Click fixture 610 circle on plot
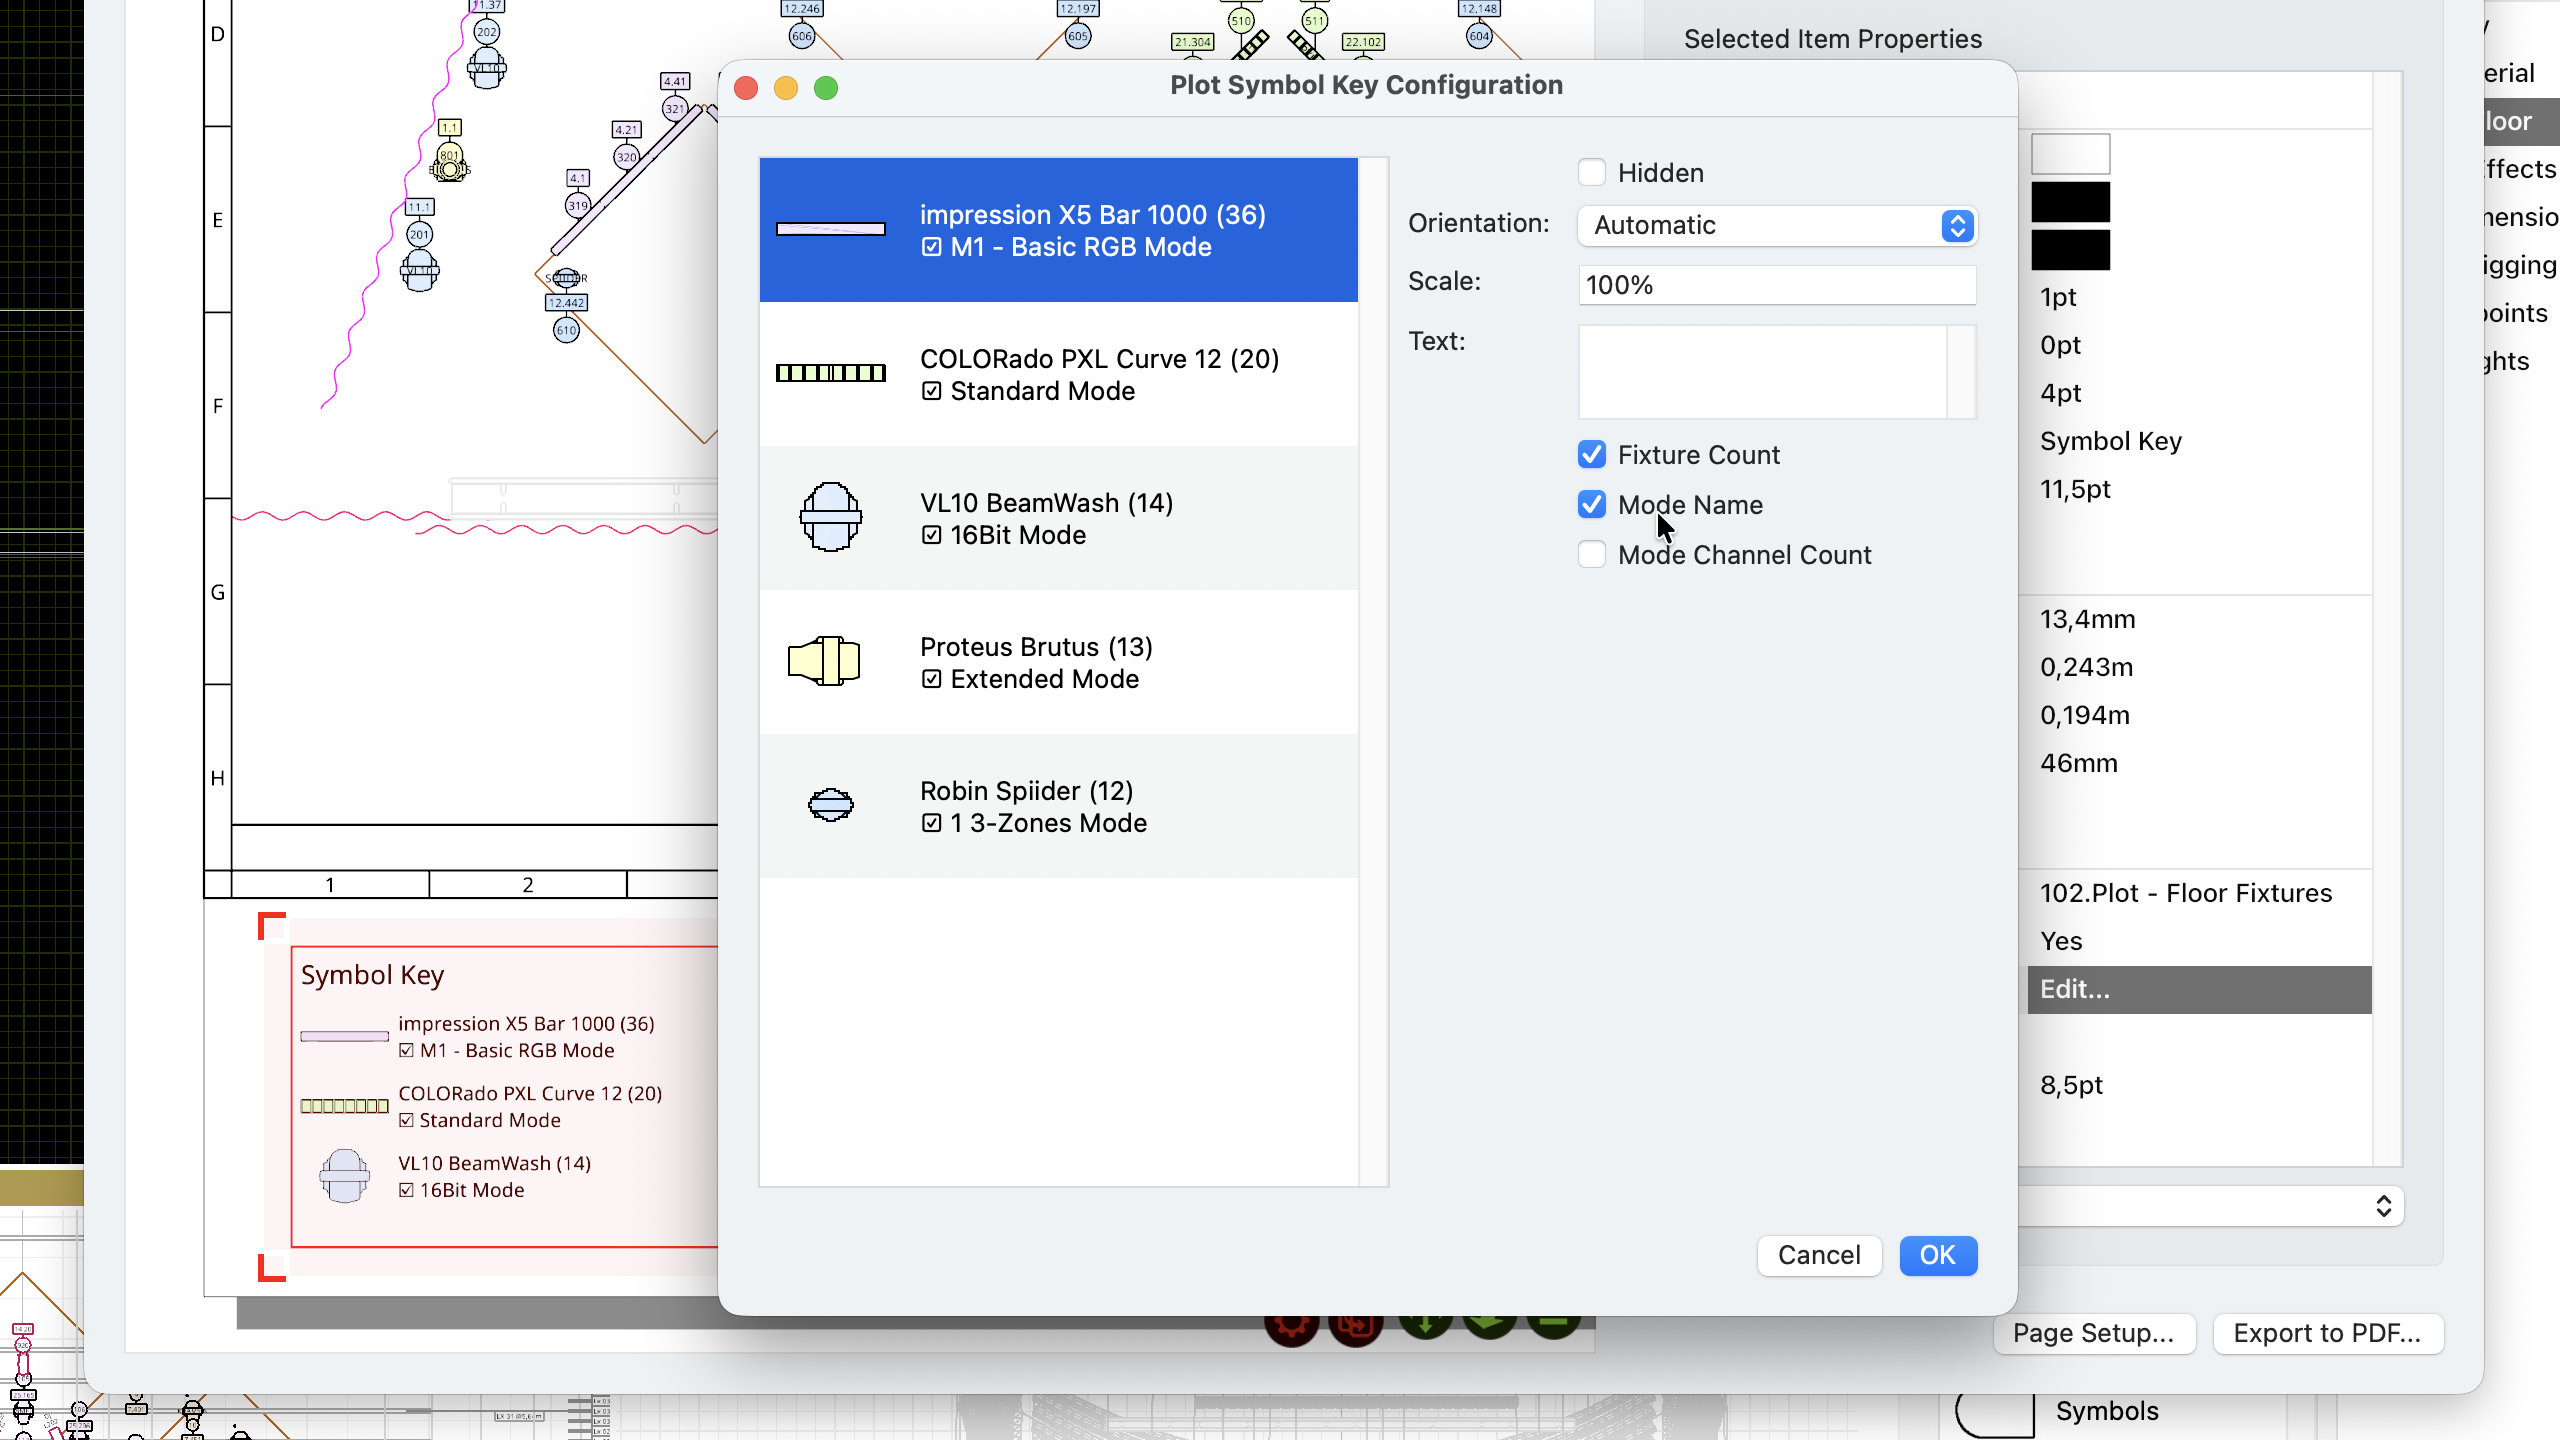The image size is (2560, 1440). 566,330
